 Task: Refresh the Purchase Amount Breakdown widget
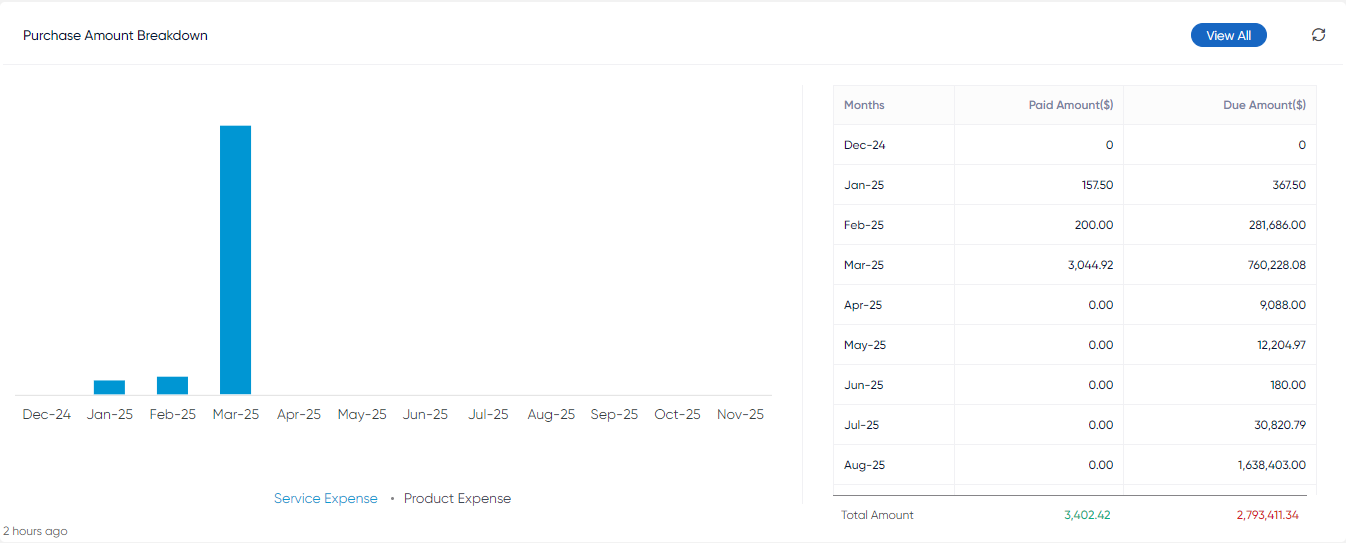1318,35
